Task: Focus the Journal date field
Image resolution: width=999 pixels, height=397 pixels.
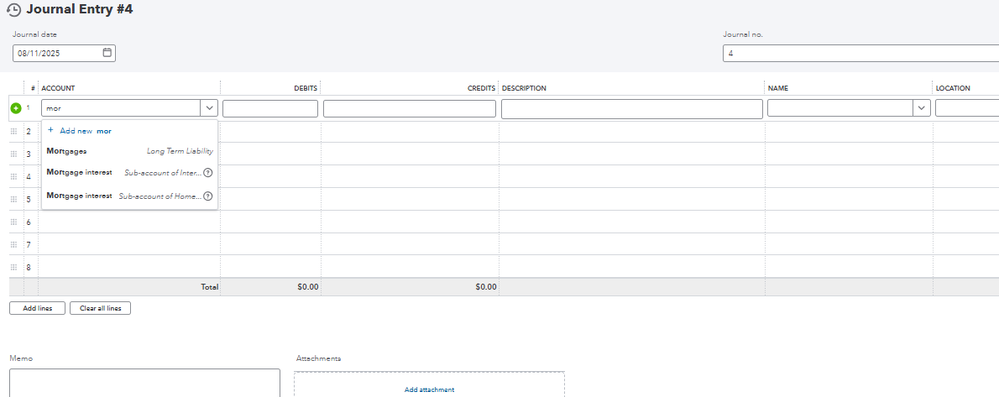Action: pos(64,54)
